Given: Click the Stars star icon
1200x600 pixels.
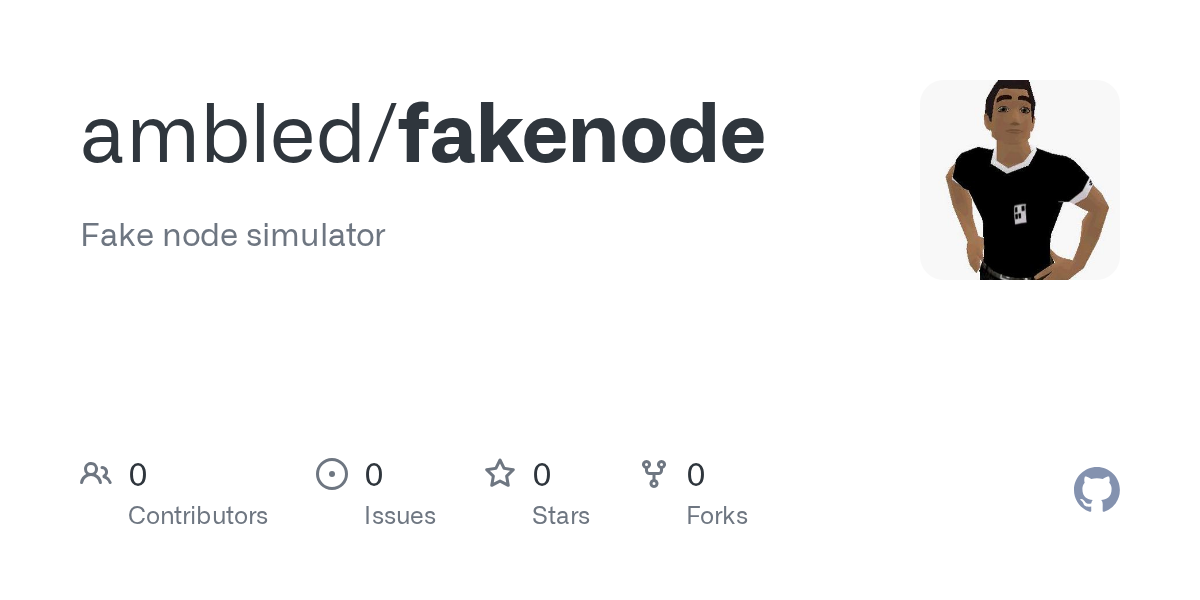Looking at the screenshot, I should pos(500,474).
